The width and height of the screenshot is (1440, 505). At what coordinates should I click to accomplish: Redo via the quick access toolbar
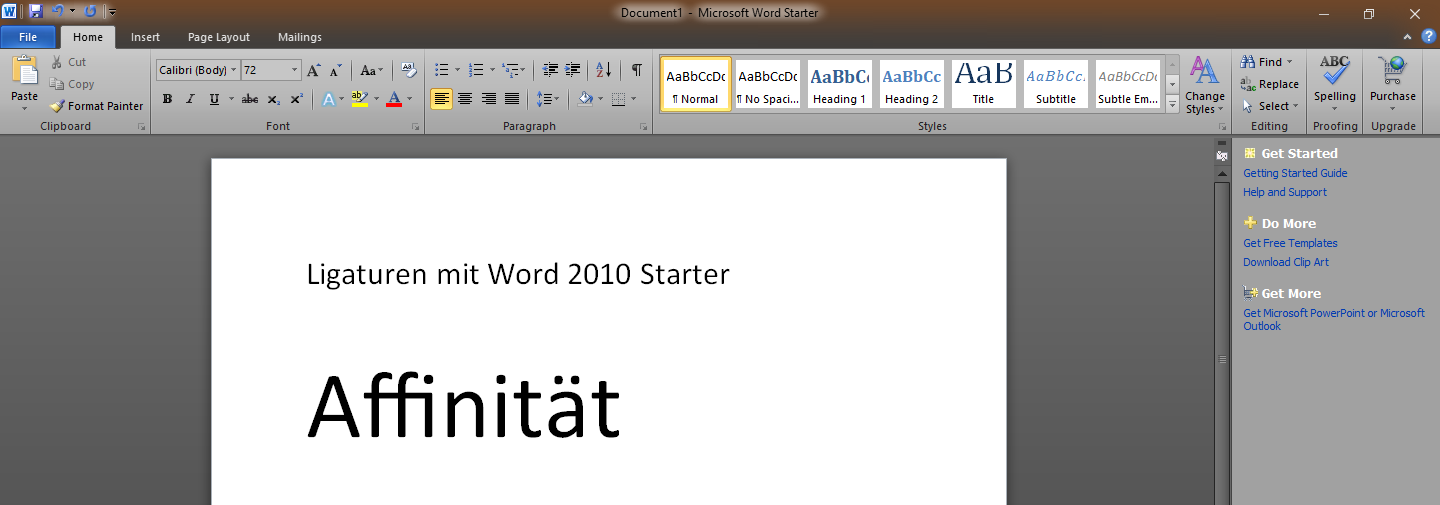point(90,11)
